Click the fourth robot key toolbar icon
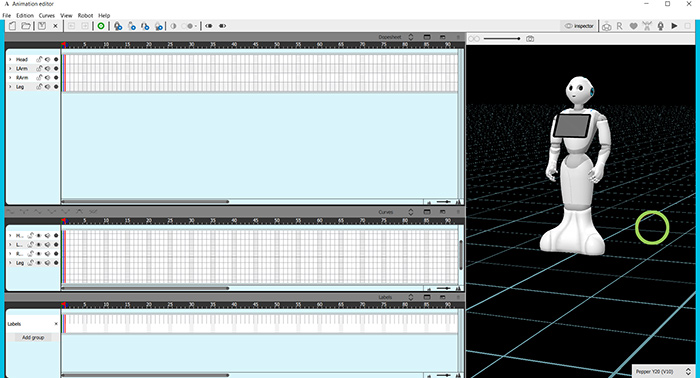 [x=159, y=26]
